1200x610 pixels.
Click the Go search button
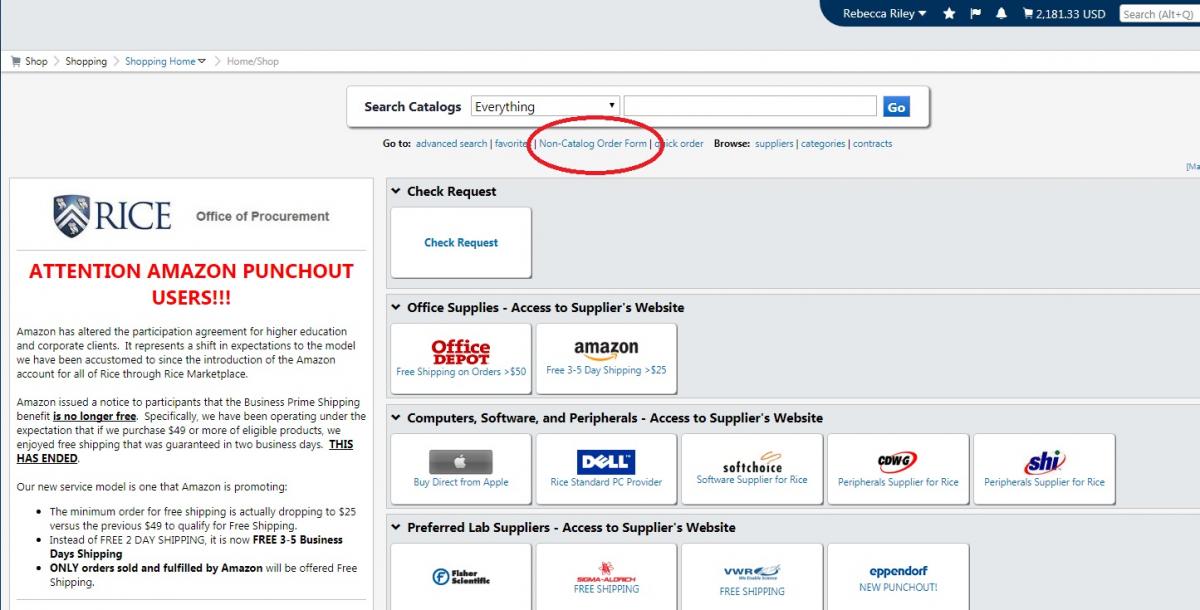(x=896, y=107)
